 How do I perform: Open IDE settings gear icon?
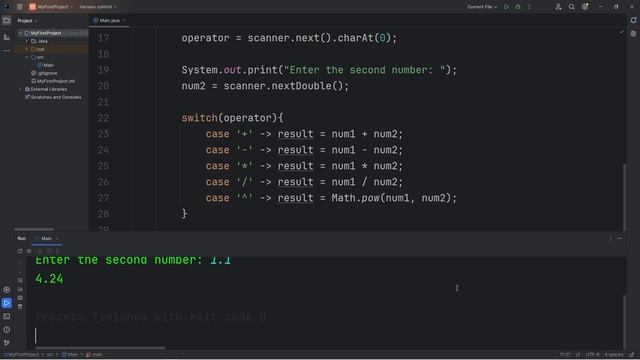click(x=585, y=7)
